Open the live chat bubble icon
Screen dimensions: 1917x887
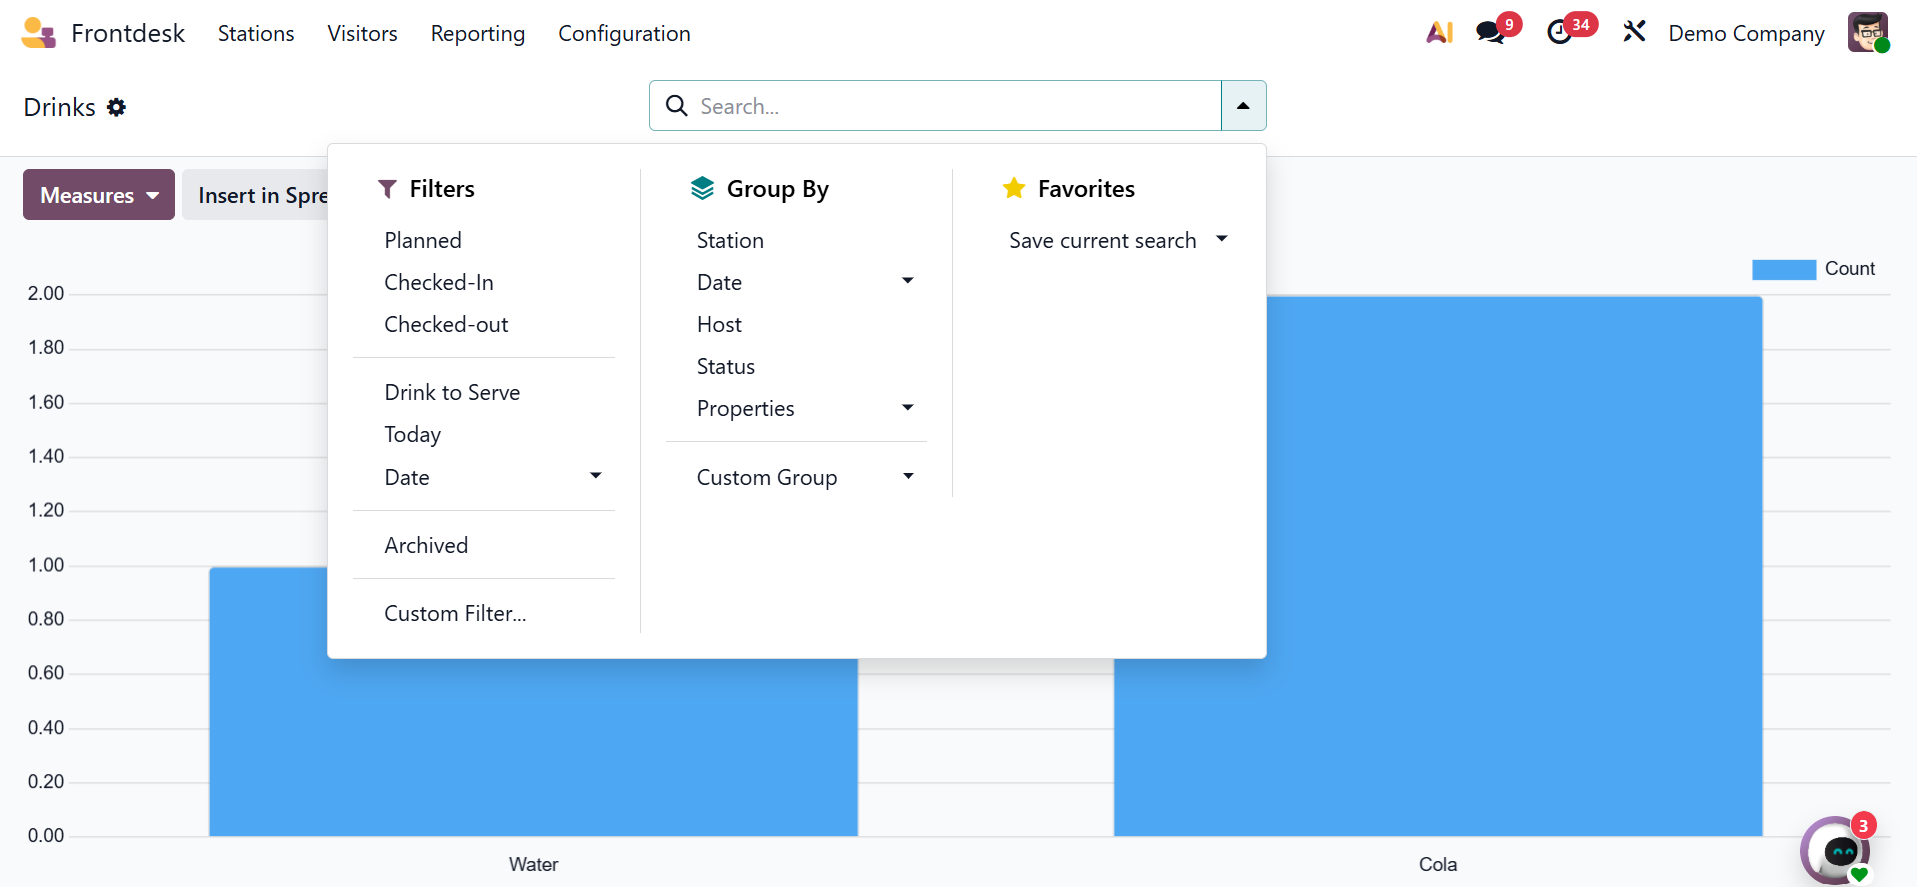click(x=1838, y=851)
